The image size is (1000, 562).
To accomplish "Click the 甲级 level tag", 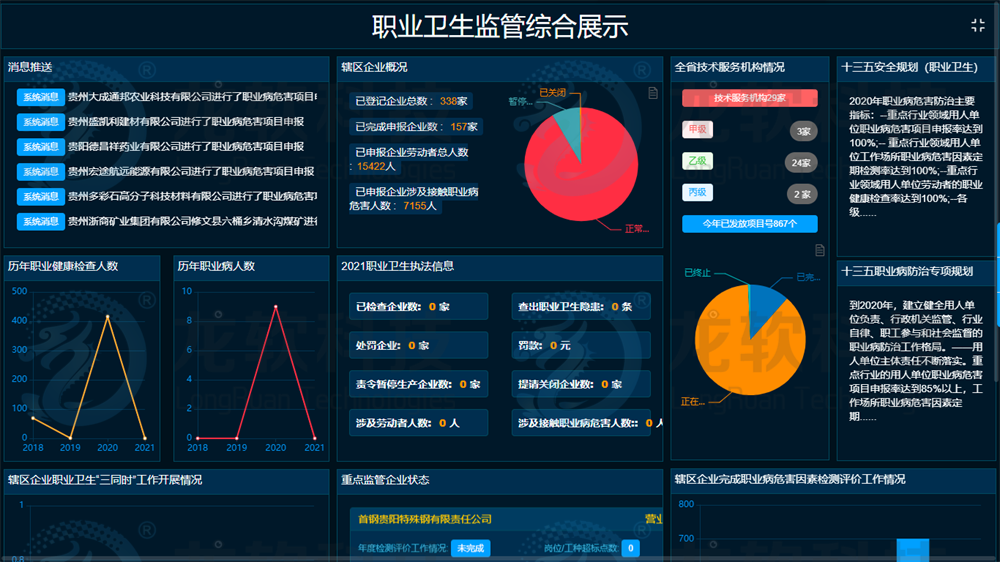I will tap(697, 130).
